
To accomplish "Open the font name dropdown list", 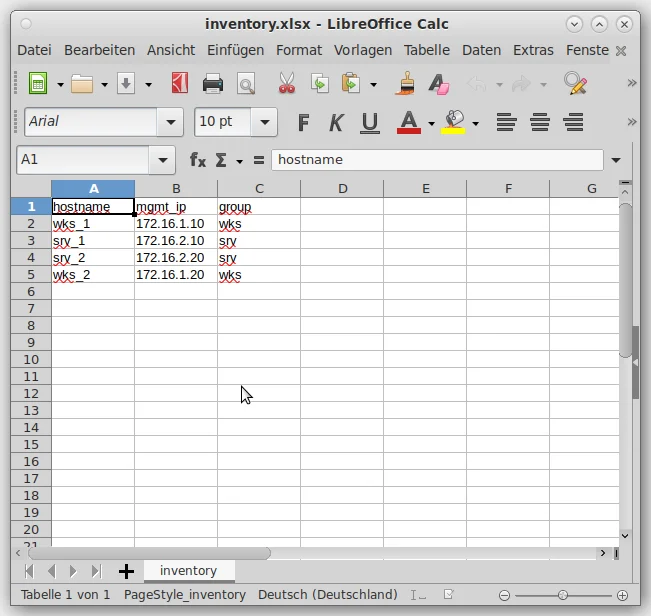I will [x=170, y=122].
